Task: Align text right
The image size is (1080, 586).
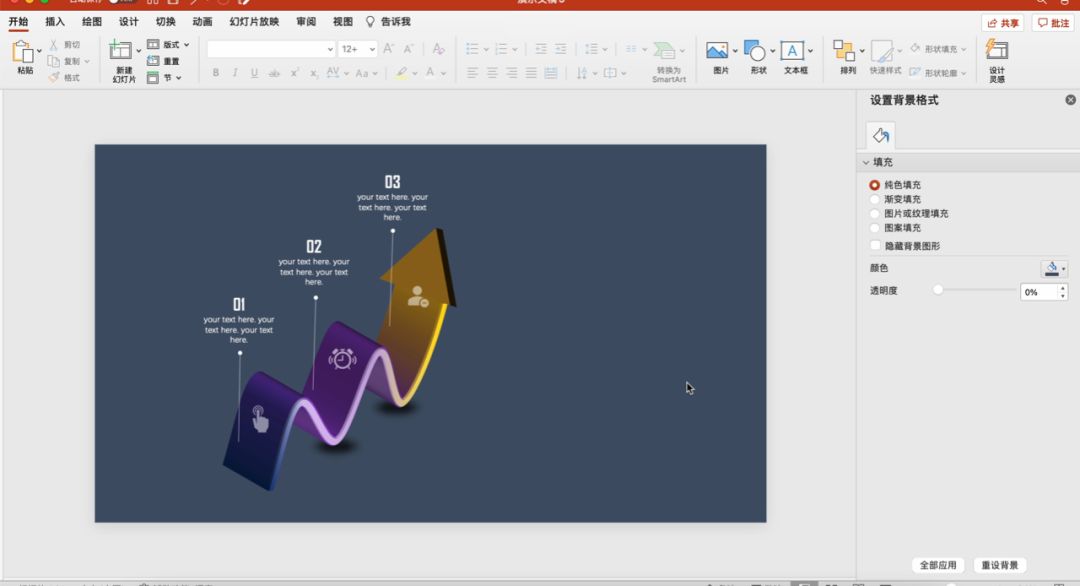Action: click(511, 73)
